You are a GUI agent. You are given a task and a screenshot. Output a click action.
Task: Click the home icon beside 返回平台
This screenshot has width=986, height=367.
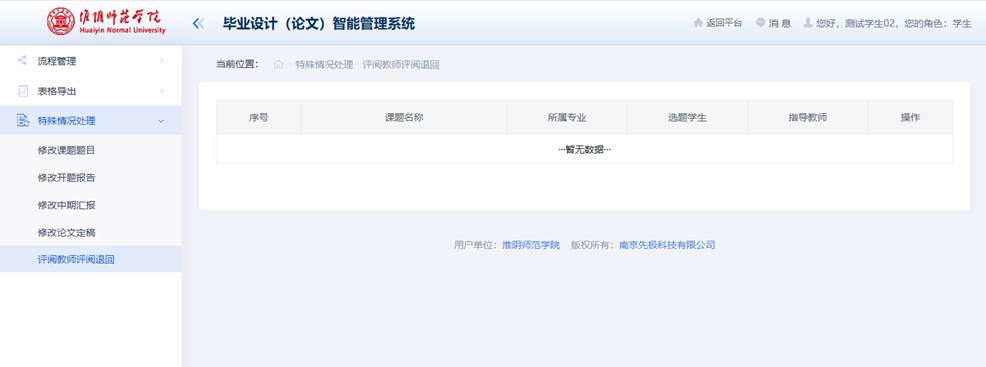point(698,23)
